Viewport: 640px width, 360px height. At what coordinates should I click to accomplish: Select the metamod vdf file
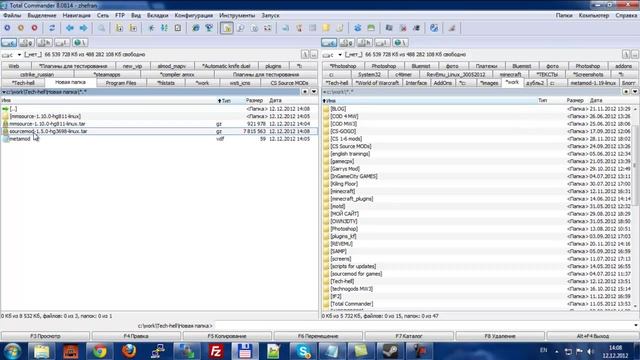point(159,139)
